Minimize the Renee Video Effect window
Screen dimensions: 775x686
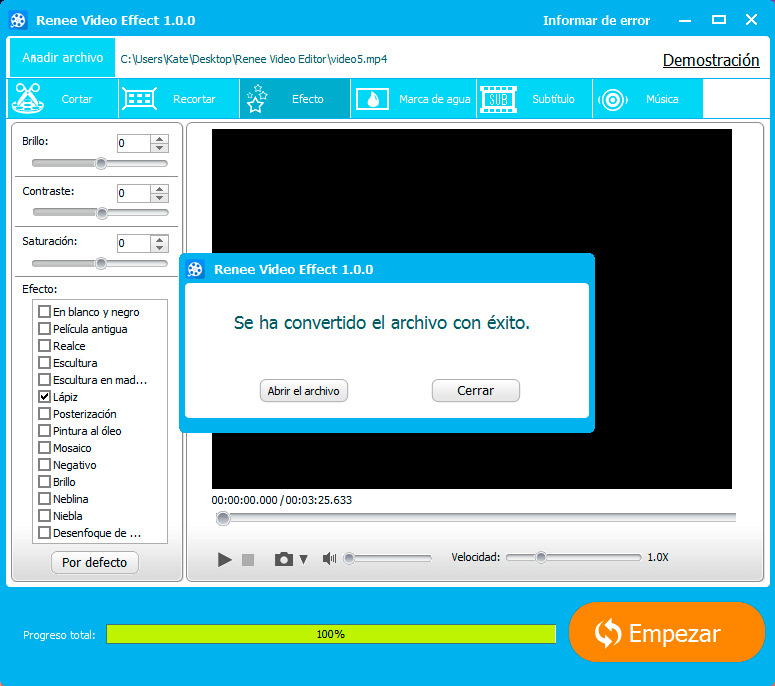(x=685, y=20)
